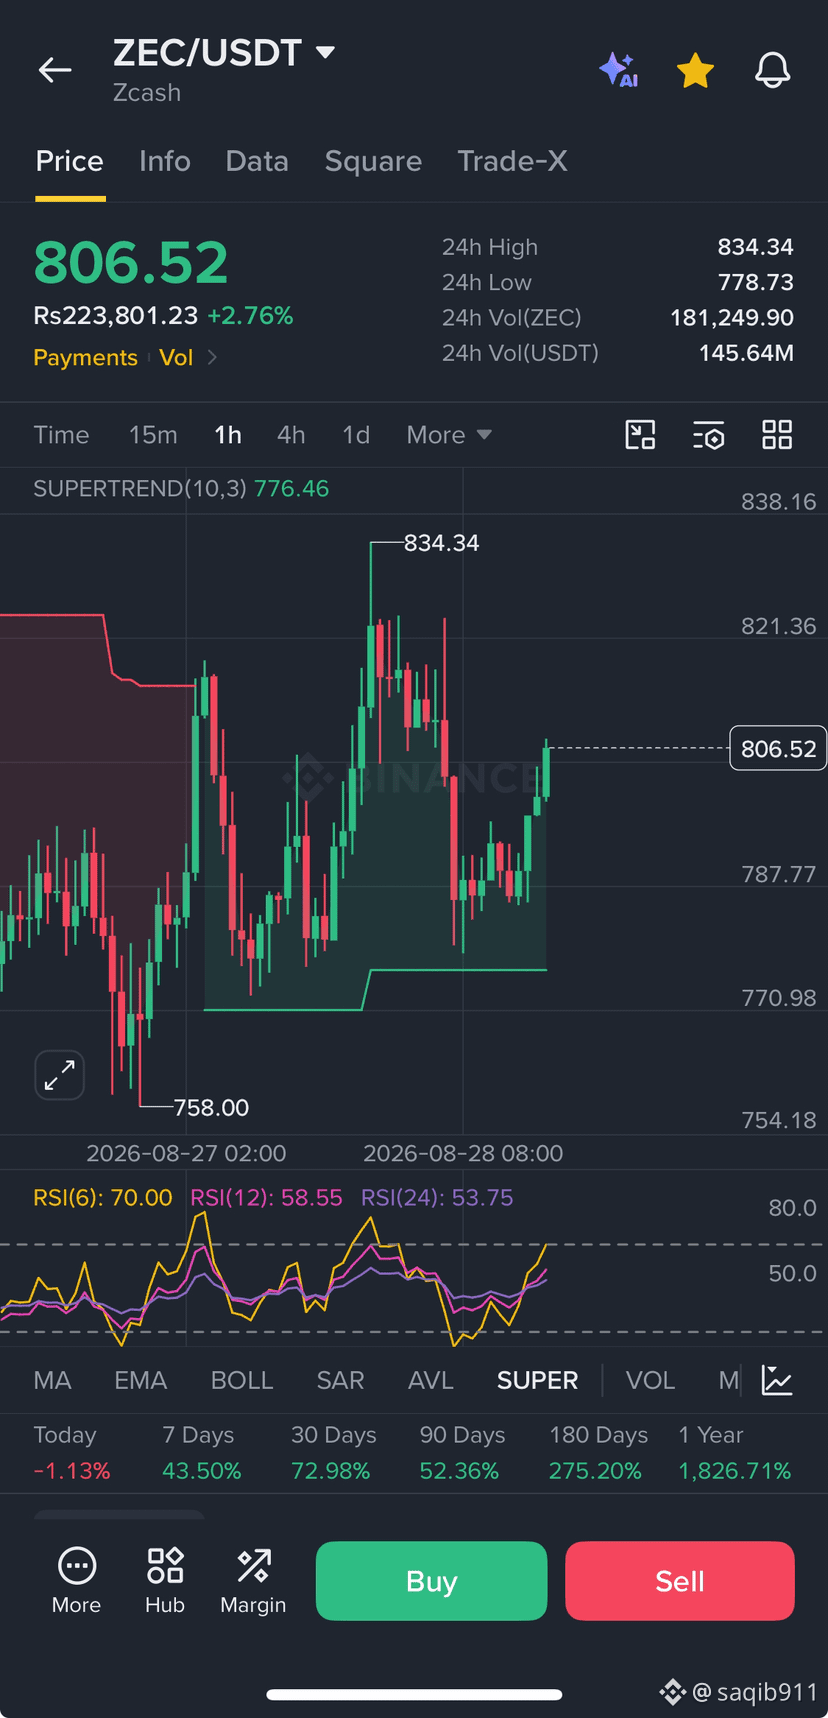Enable the SAR indicator
828x1718 pixels.
(340, 1380)
